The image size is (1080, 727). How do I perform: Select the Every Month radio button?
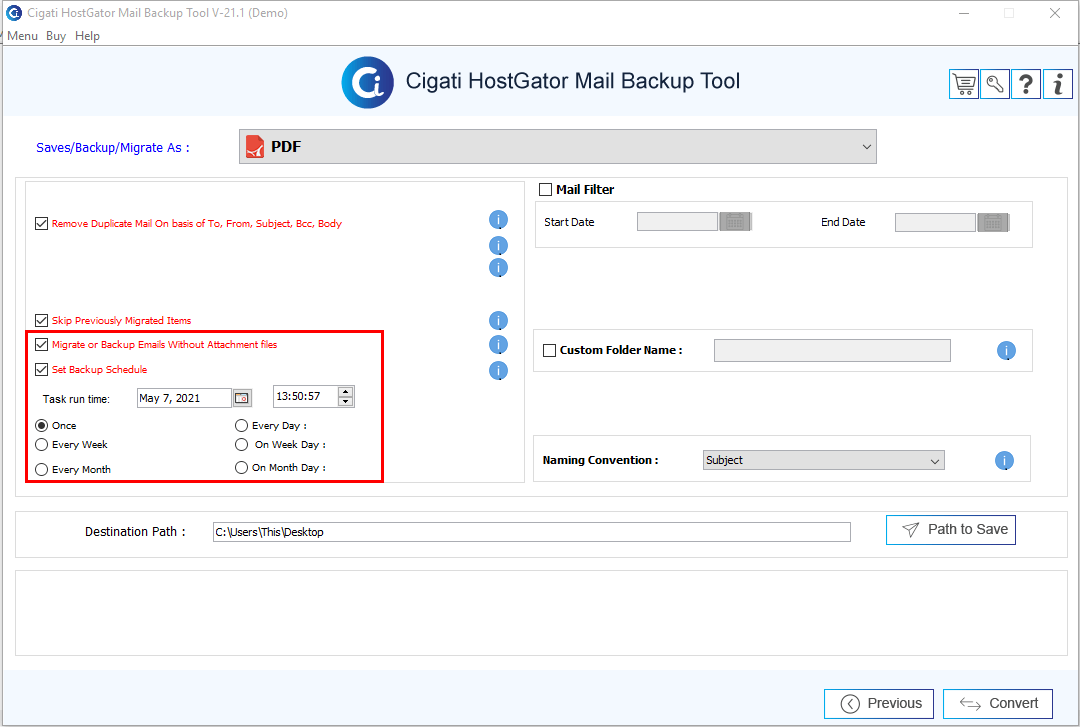[41, 469]
